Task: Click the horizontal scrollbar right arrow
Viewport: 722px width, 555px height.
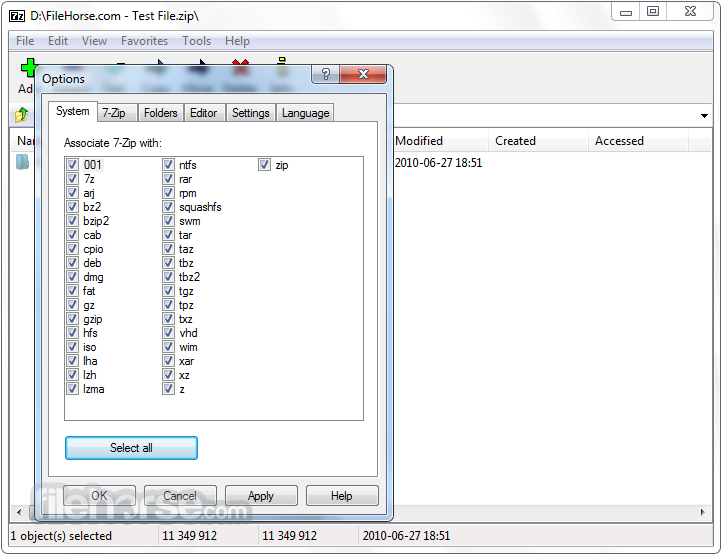Action: tap(703, 512)
